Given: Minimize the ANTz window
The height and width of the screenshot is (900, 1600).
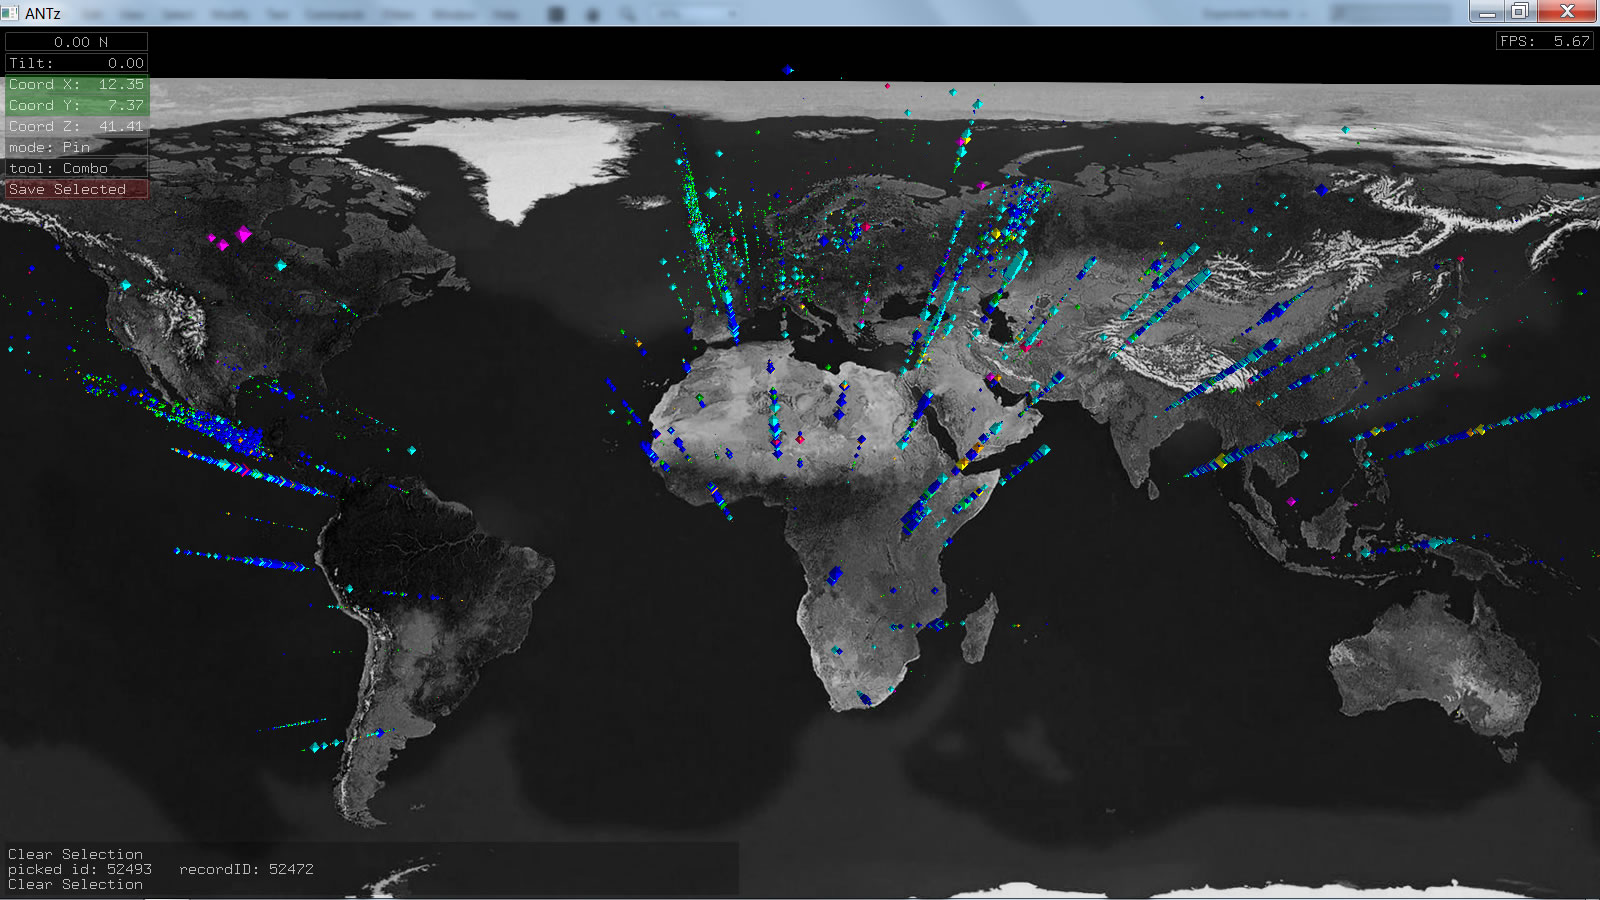Looking at the screenshot, I should pos(1487,12).
